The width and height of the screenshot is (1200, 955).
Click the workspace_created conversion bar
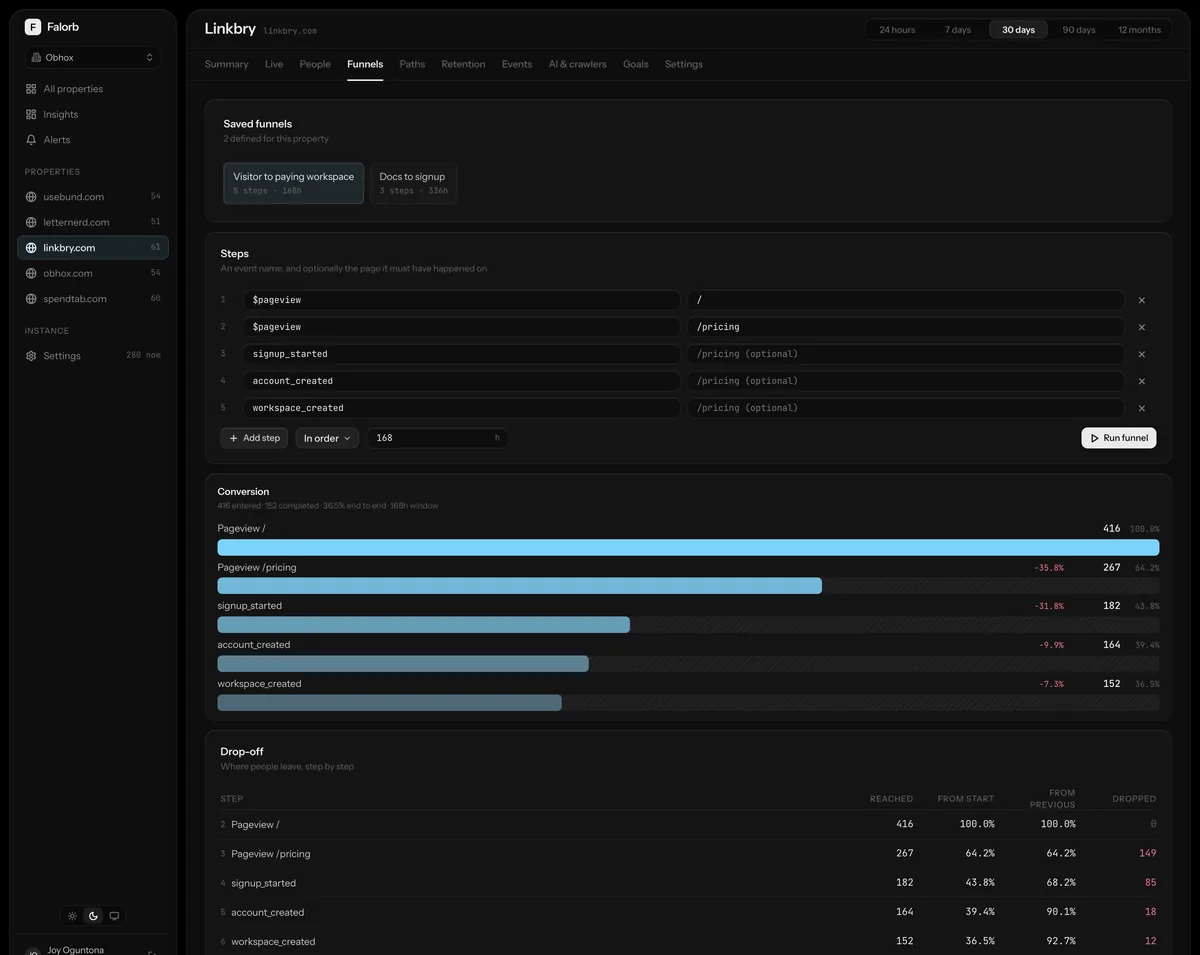pyautogui.click(x=390, y=703)
